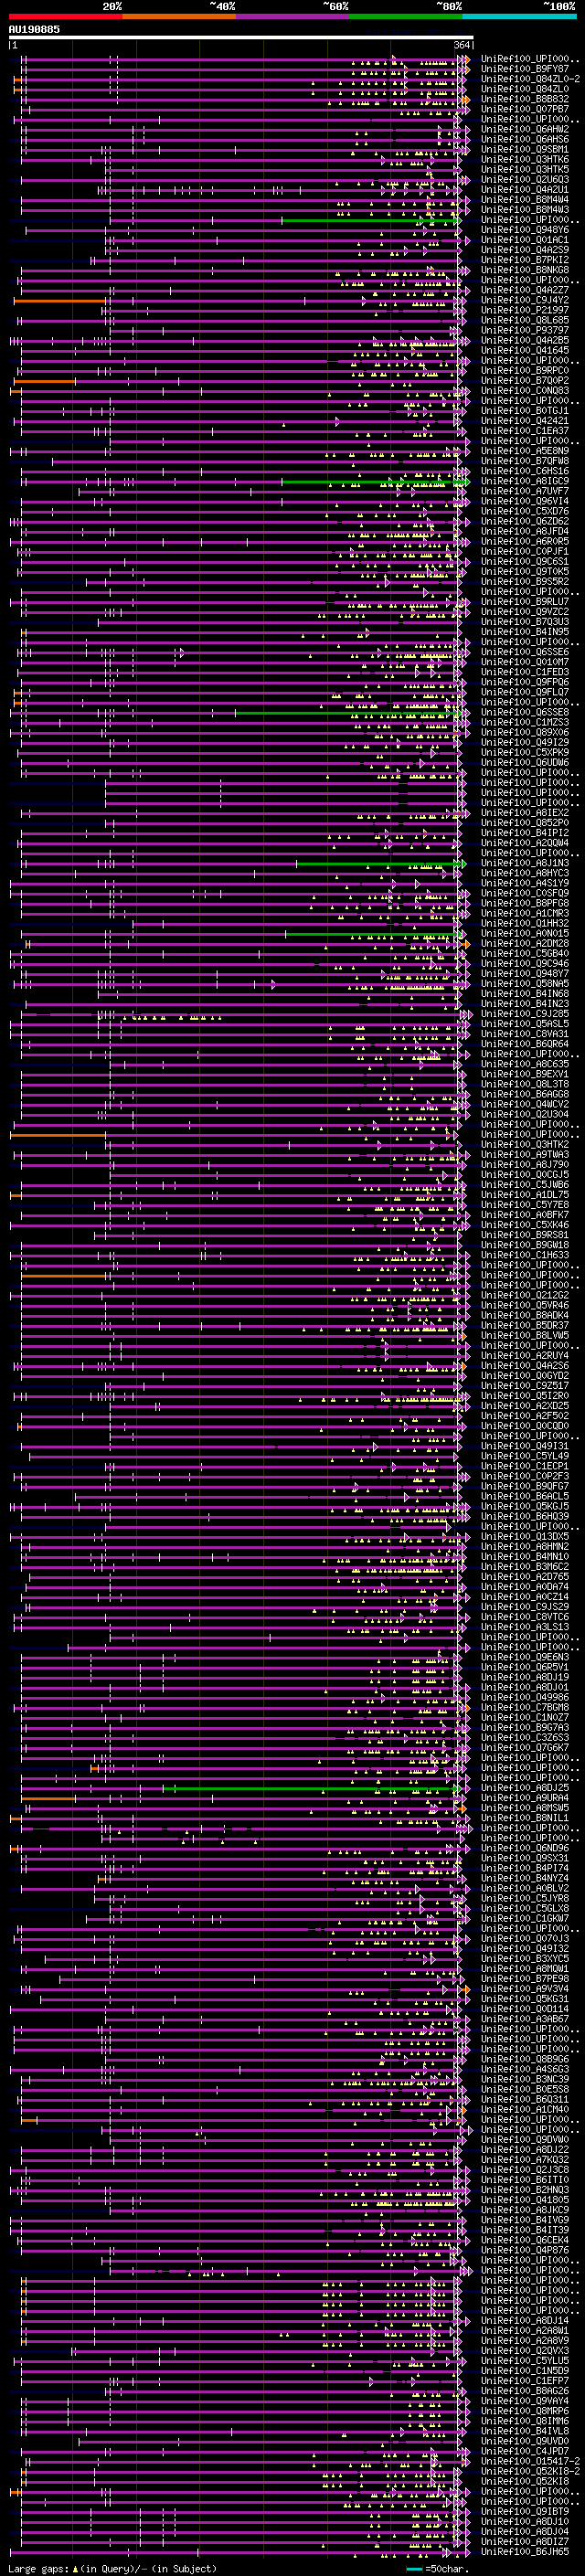Click the white AU190885 query sequence bar
585x2576 pixels.
(x=241, y=37)
